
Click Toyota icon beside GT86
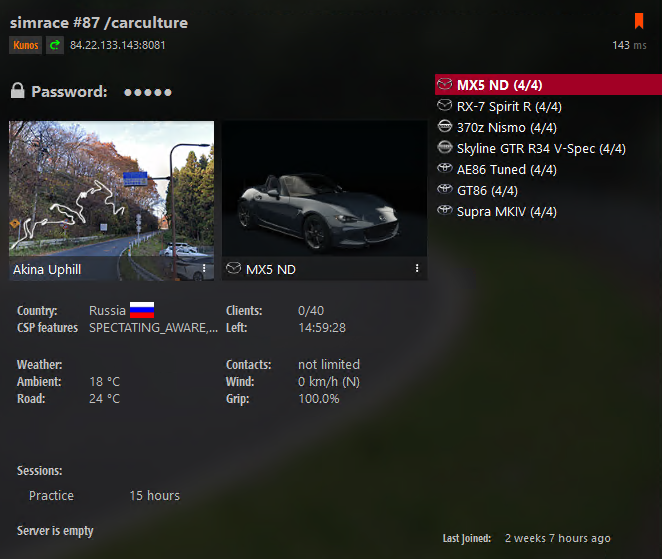[x=445, y=189]
